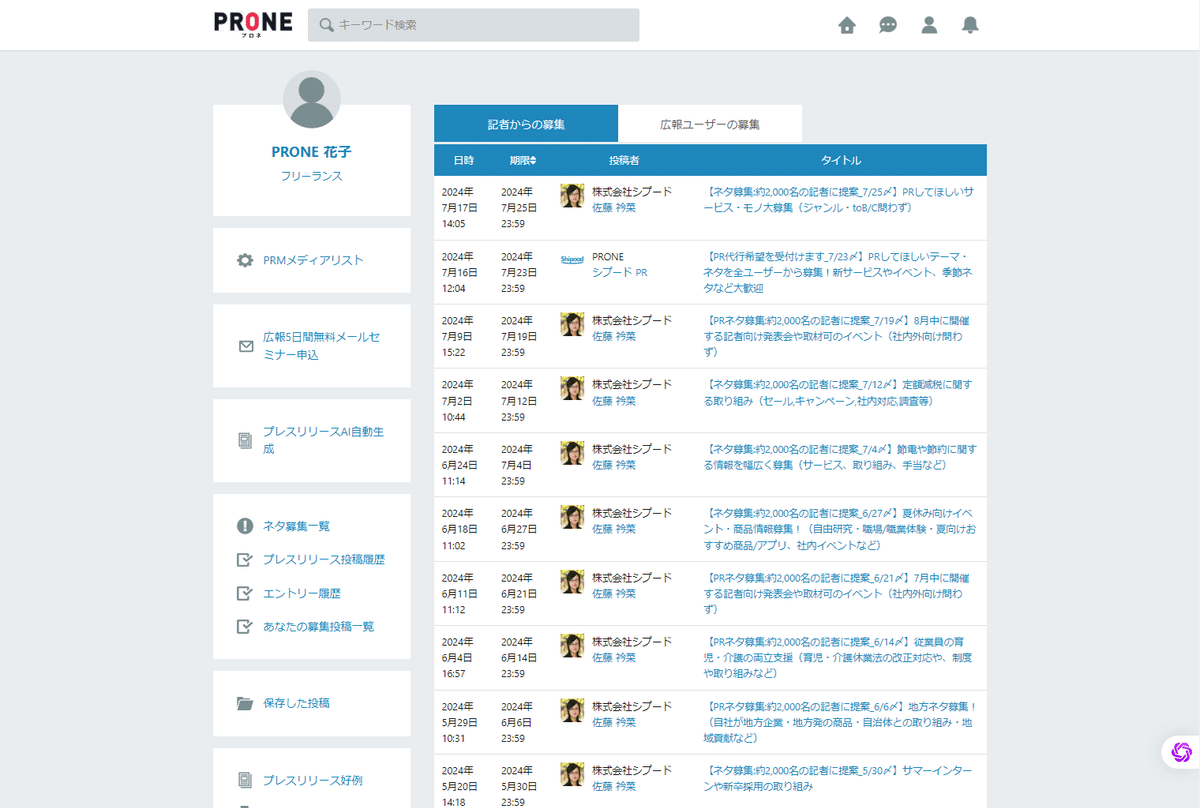Click the PRONE logo at top left
The width and height of the screenshot is (1200, 808).
pos(251,22)
